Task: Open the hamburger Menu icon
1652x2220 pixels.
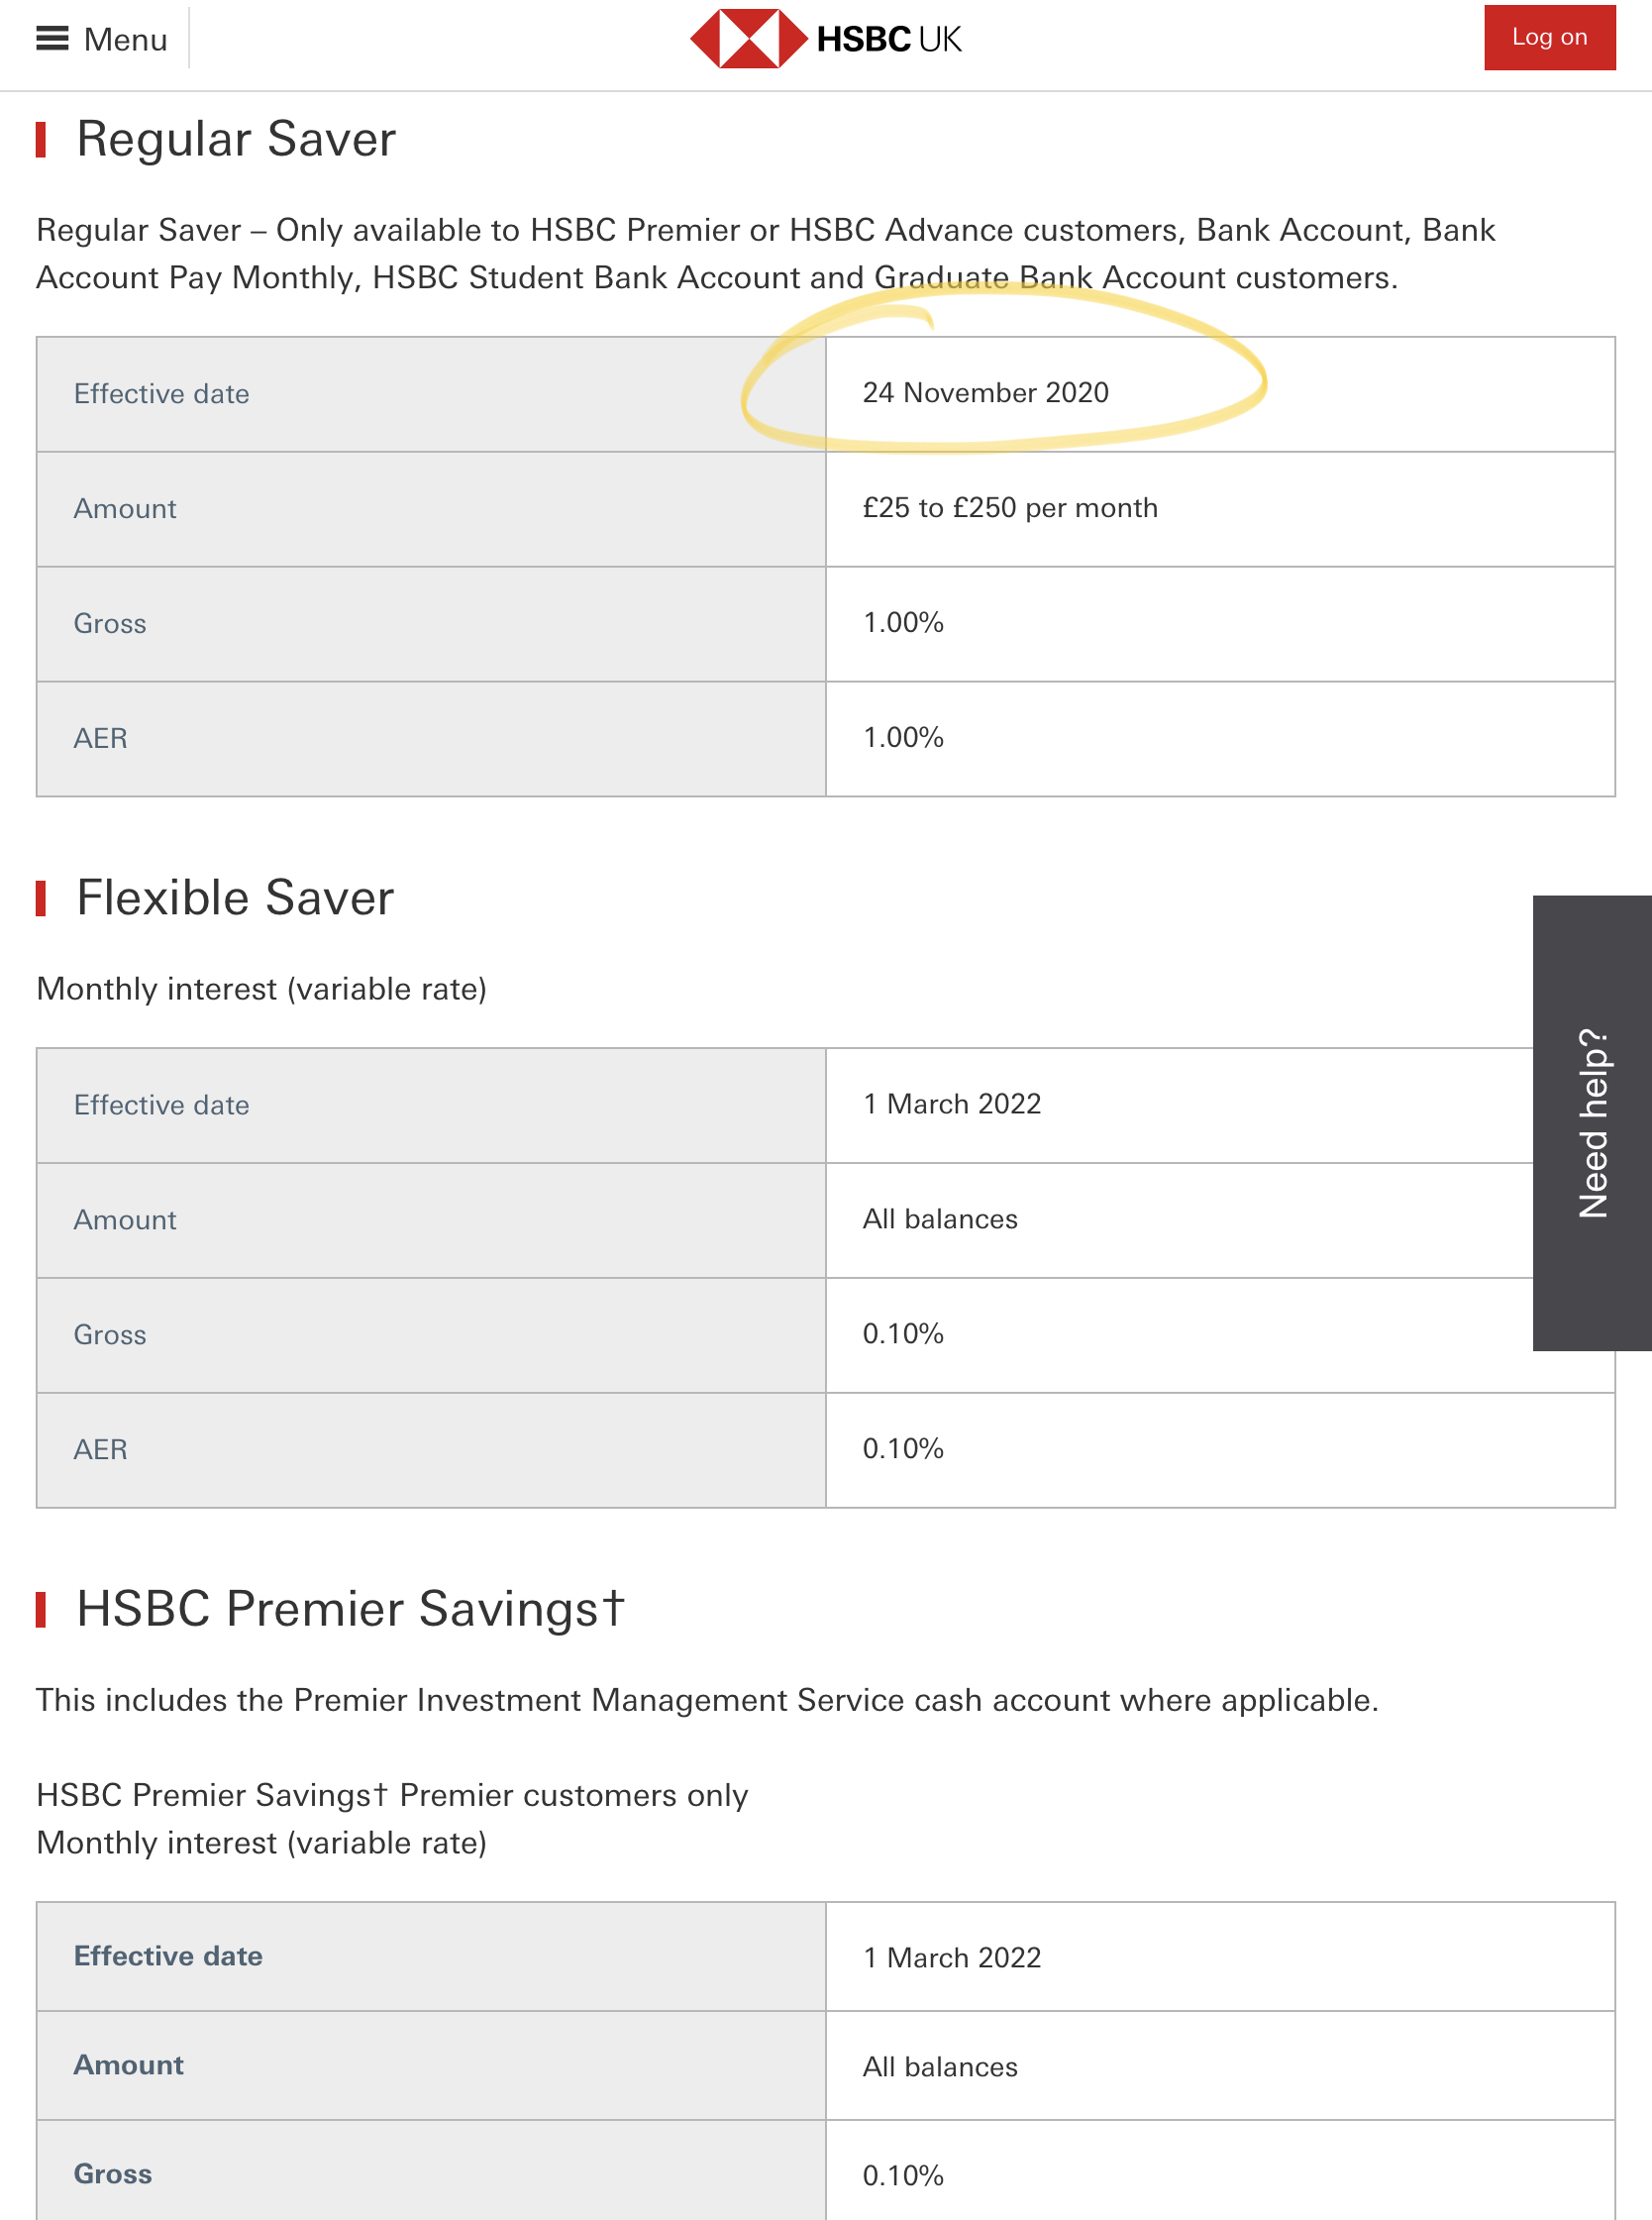Action: coord(52,39)
